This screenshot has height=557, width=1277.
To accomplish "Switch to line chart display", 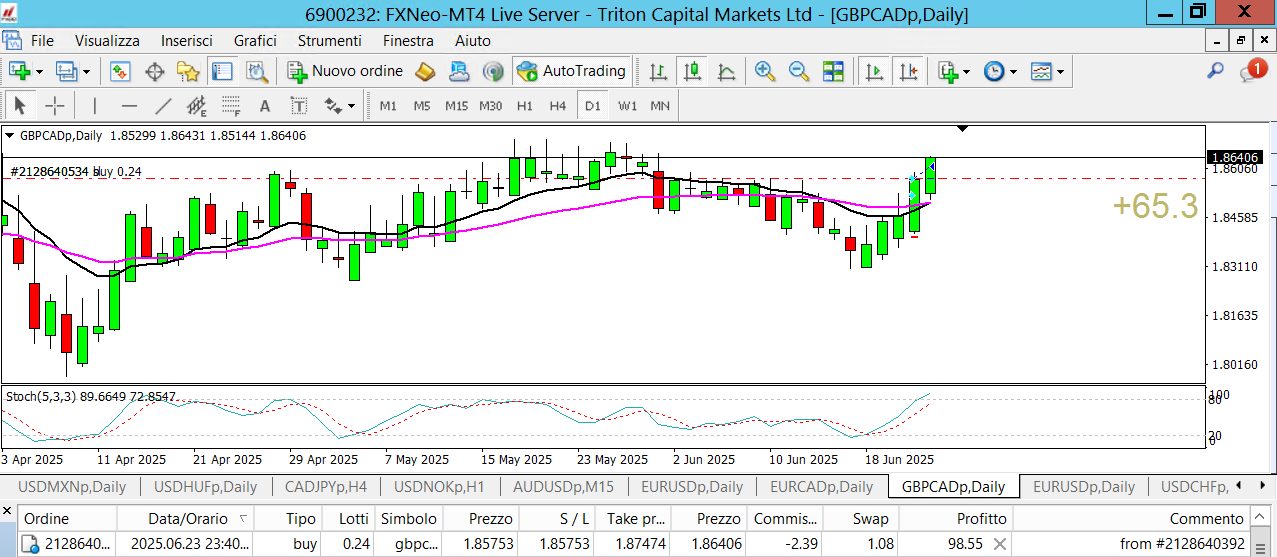I will click(726, 71).
